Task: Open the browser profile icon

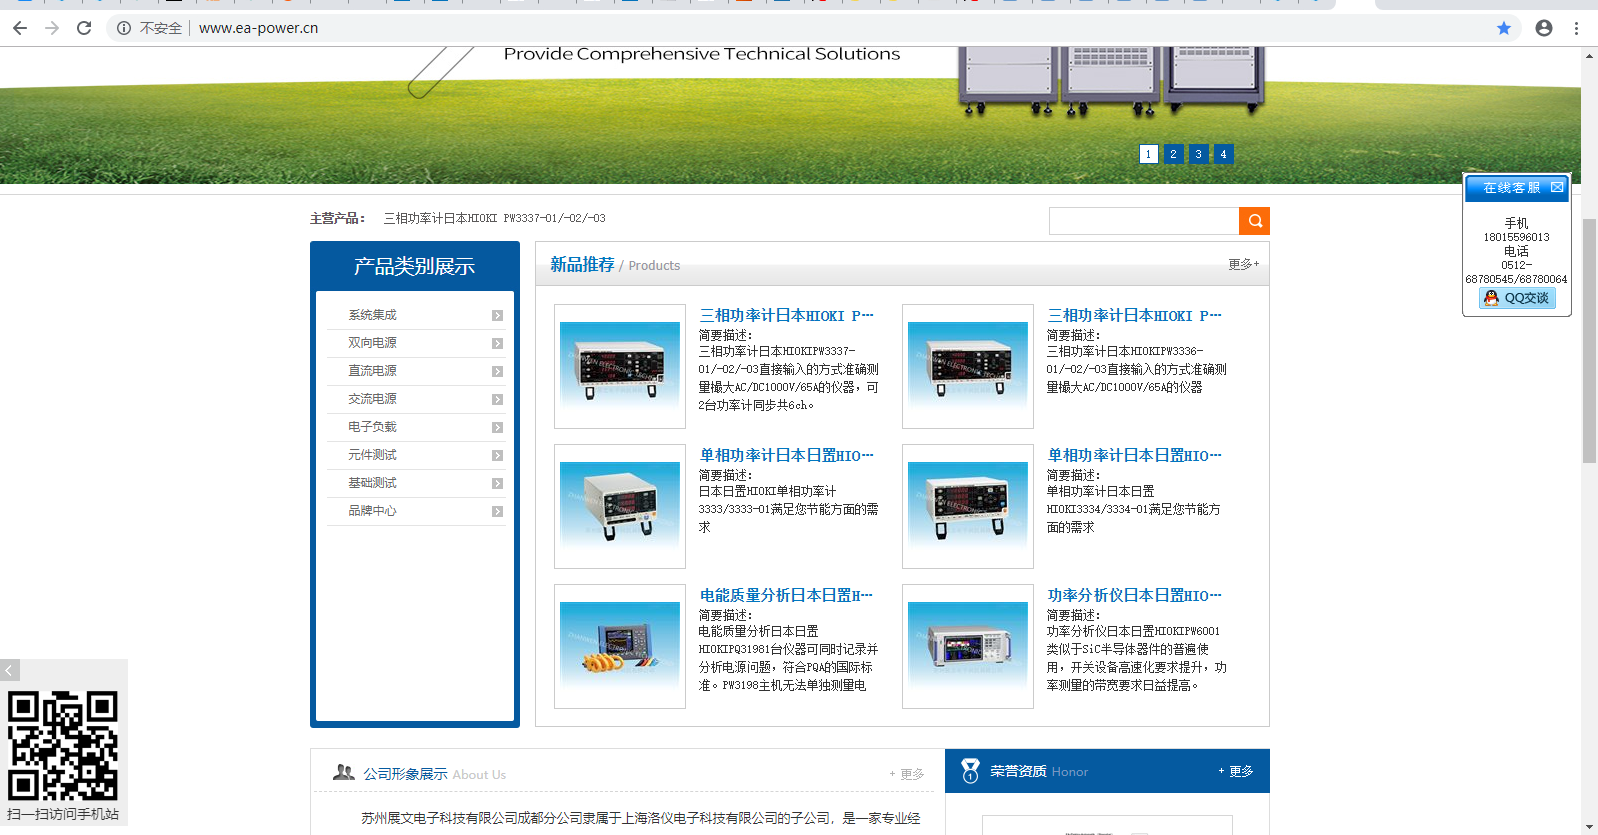Action: (1544, 28)
